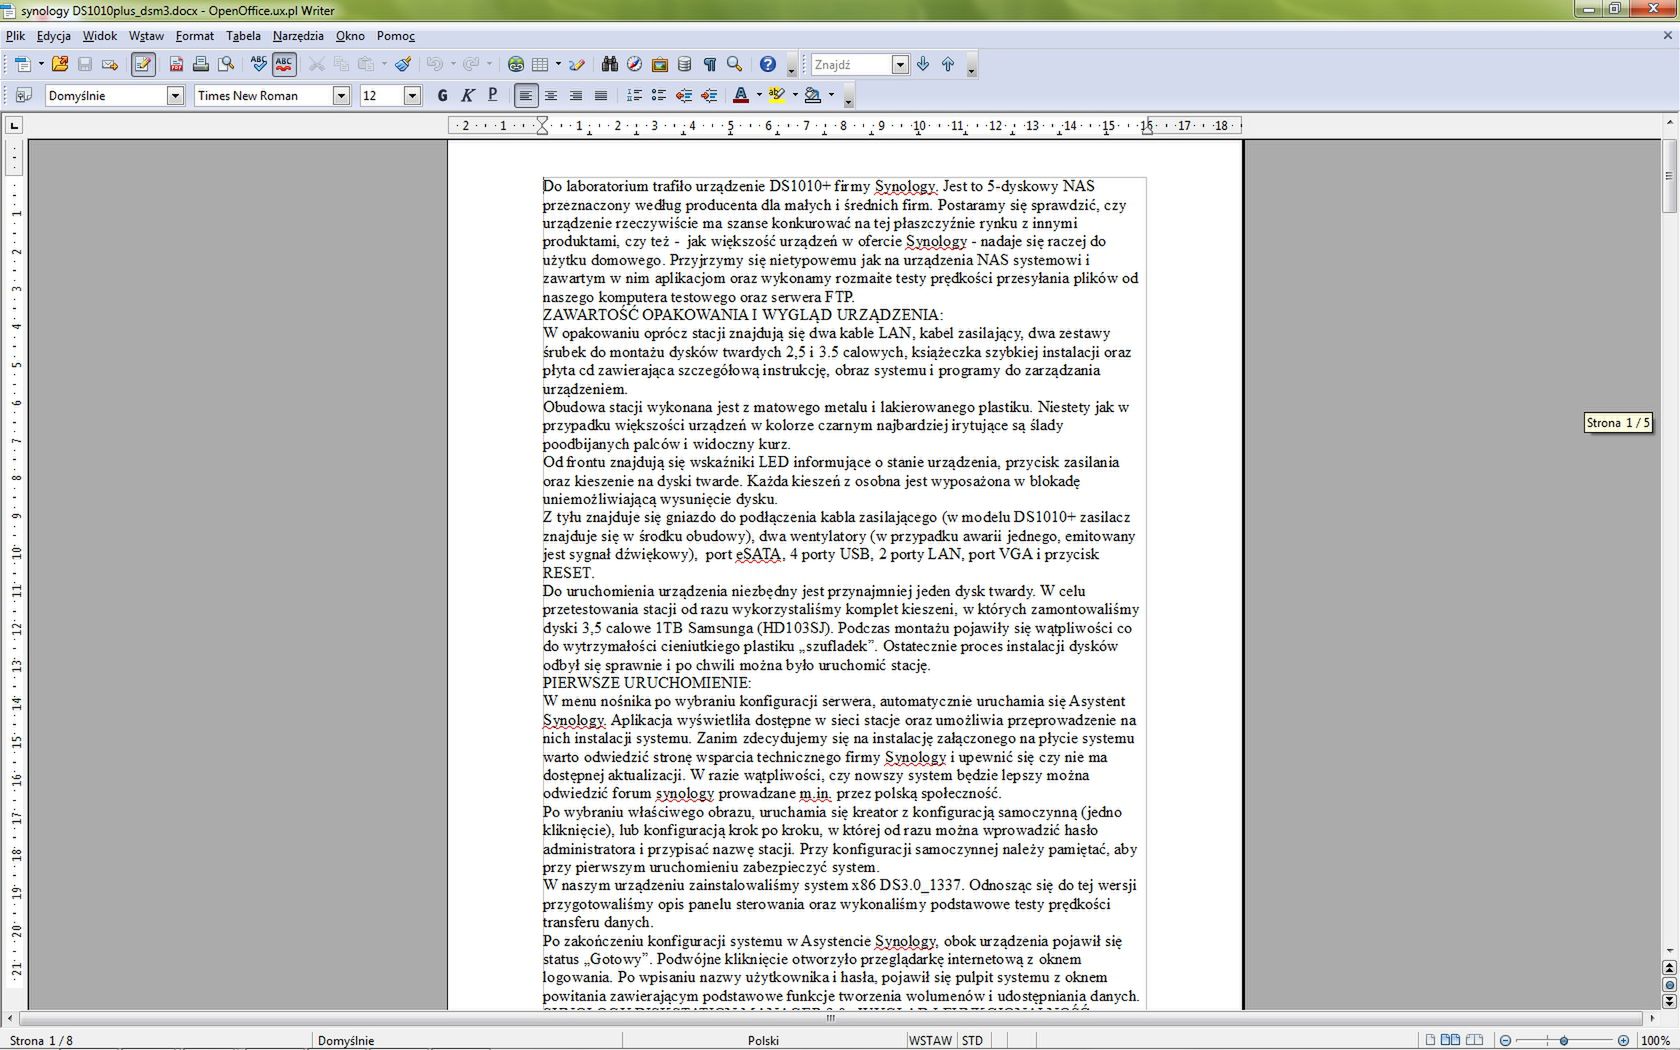Open the Tabela menu

243,35
